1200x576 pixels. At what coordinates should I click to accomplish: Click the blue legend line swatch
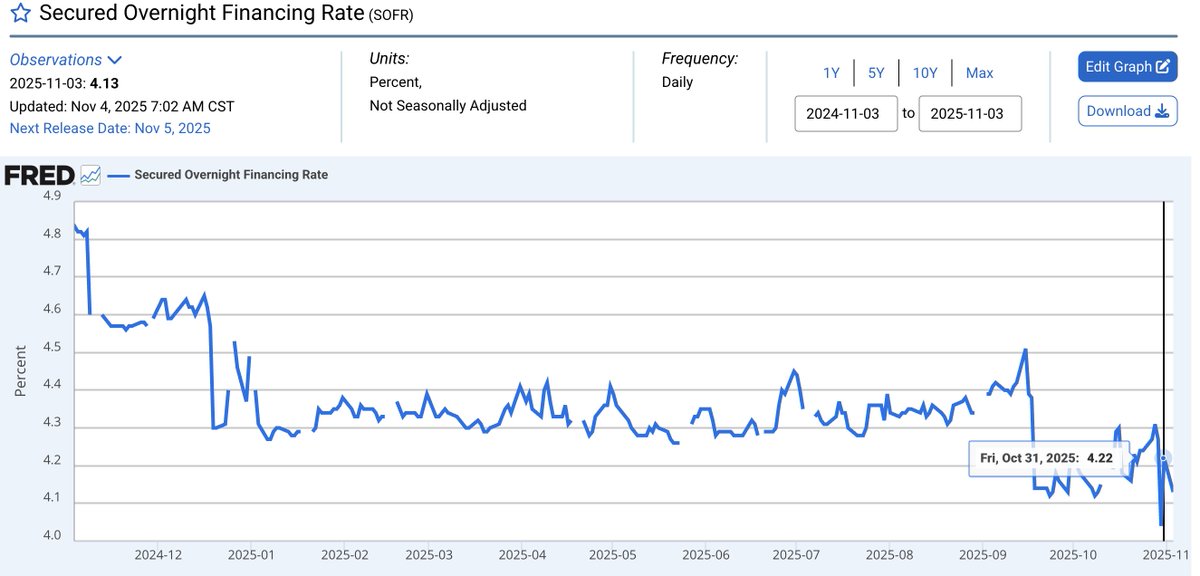pos(119,175)
